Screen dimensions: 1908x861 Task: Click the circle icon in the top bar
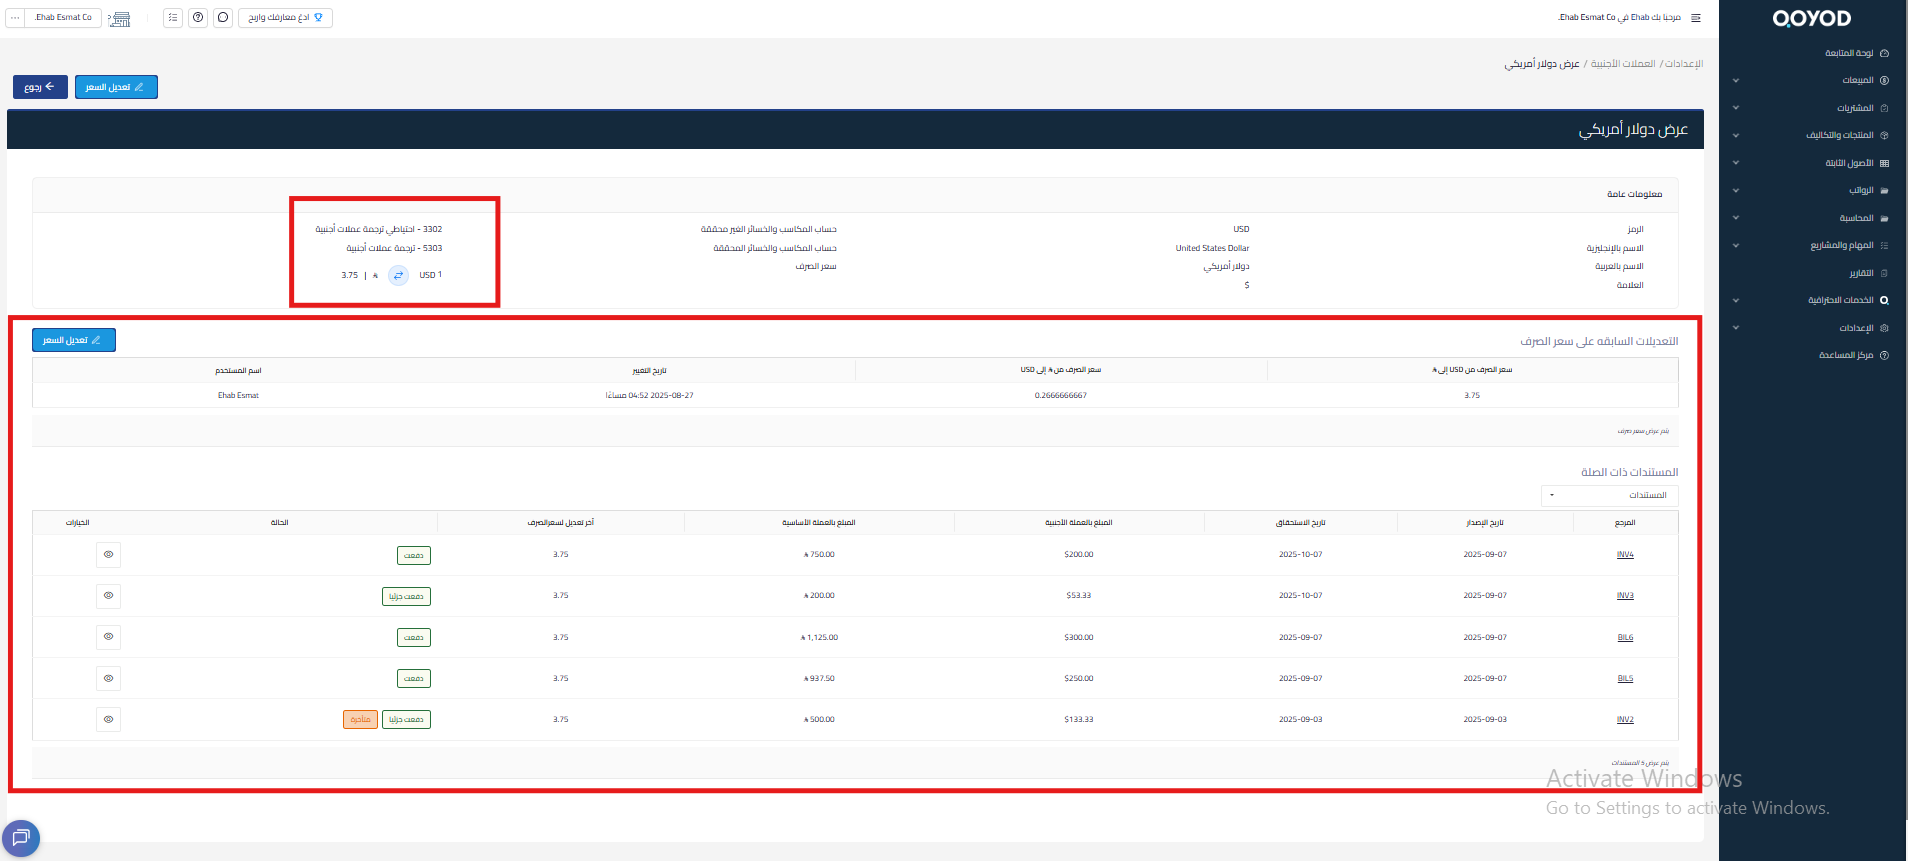point(223,17)
